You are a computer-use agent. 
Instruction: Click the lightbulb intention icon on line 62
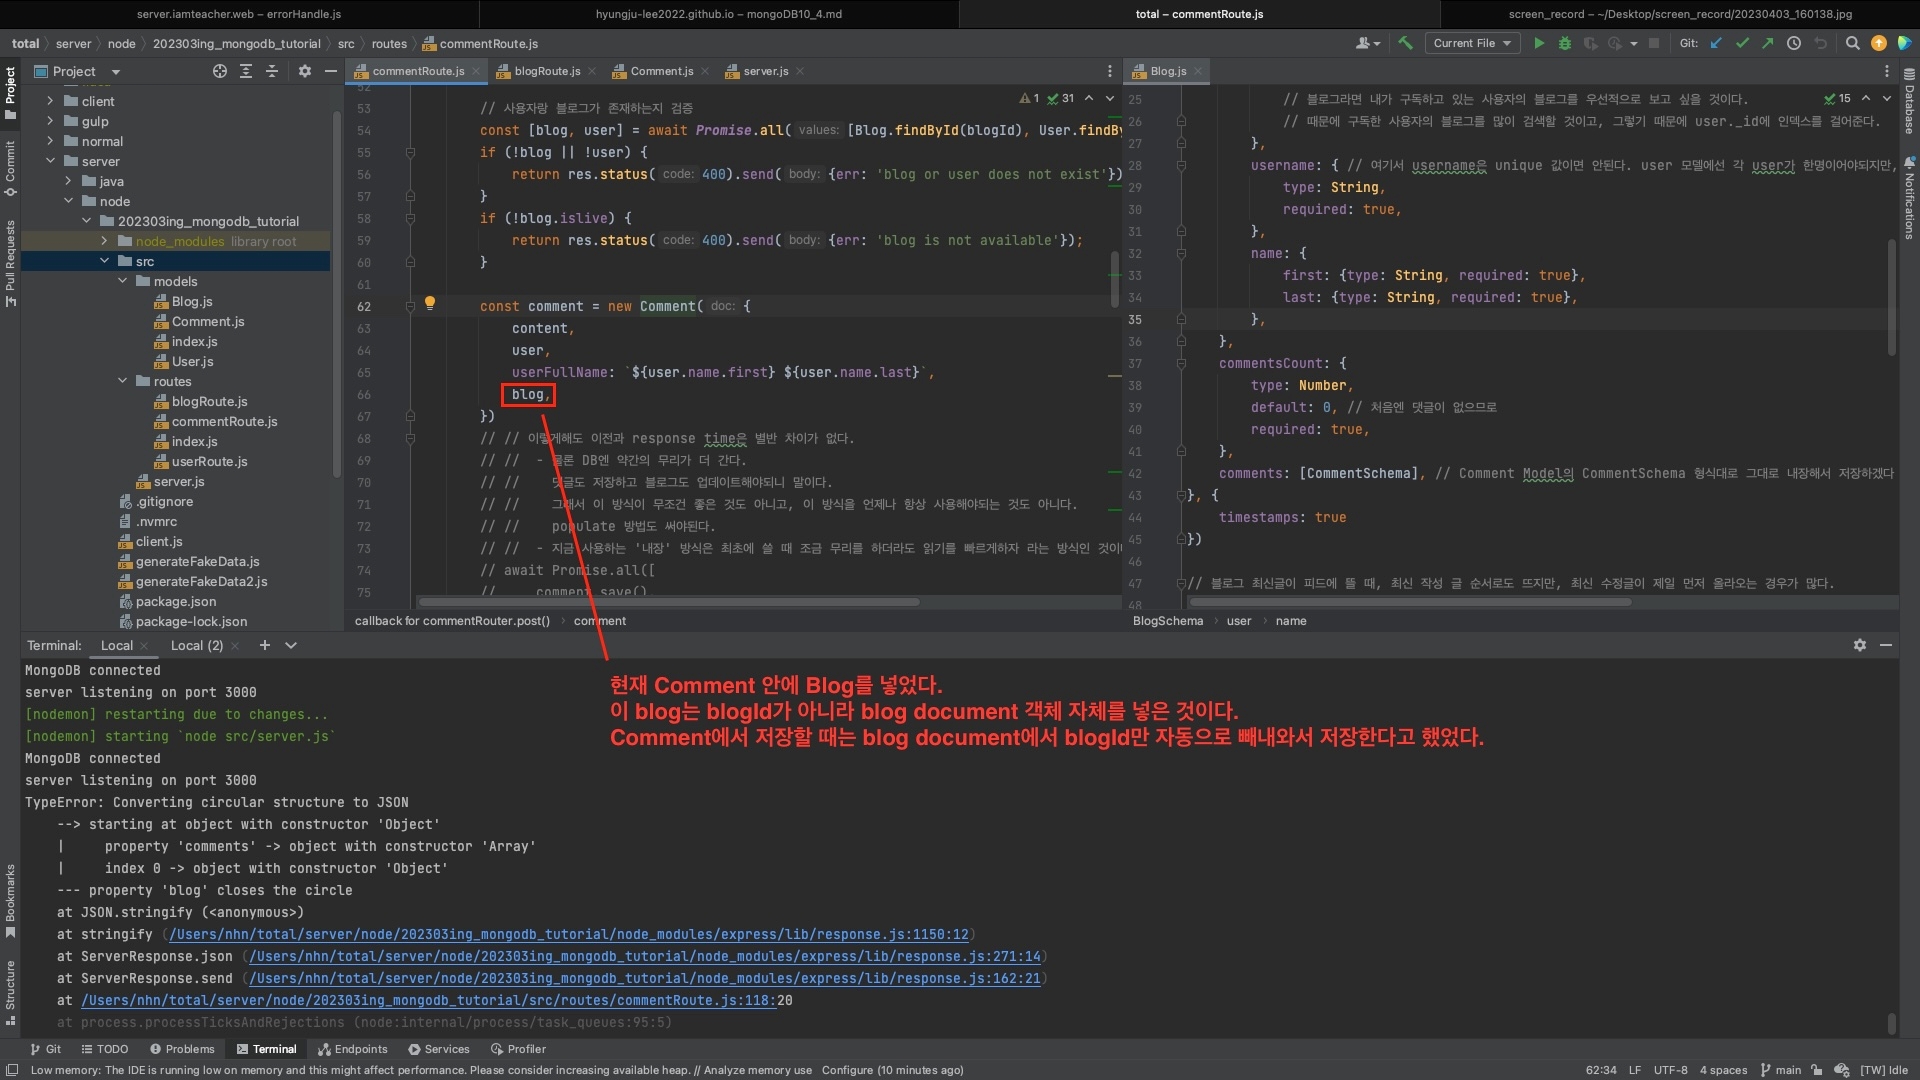[x=430, y=303]
